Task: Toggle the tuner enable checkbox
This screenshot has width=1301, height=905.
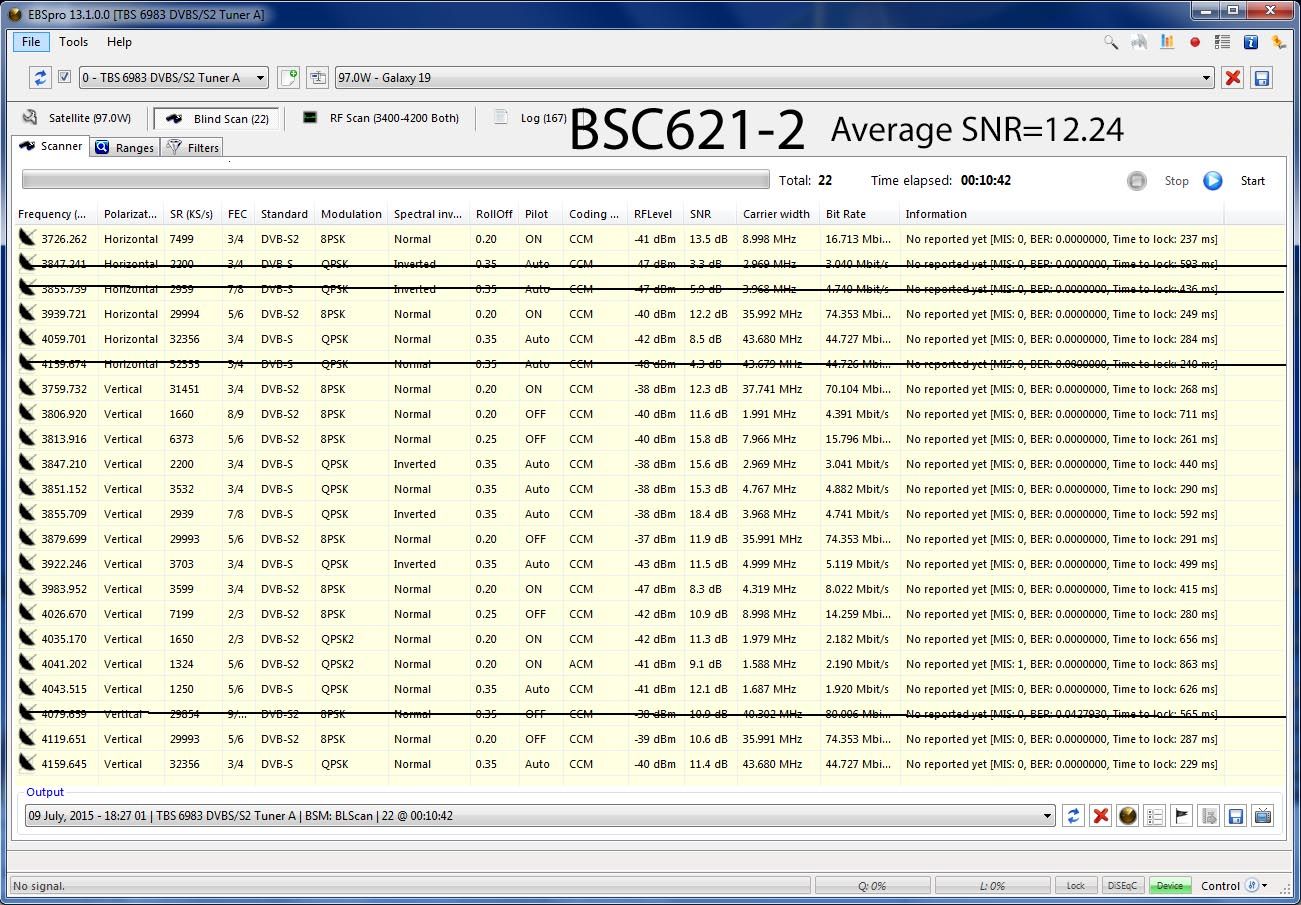Action: (64, 77)
